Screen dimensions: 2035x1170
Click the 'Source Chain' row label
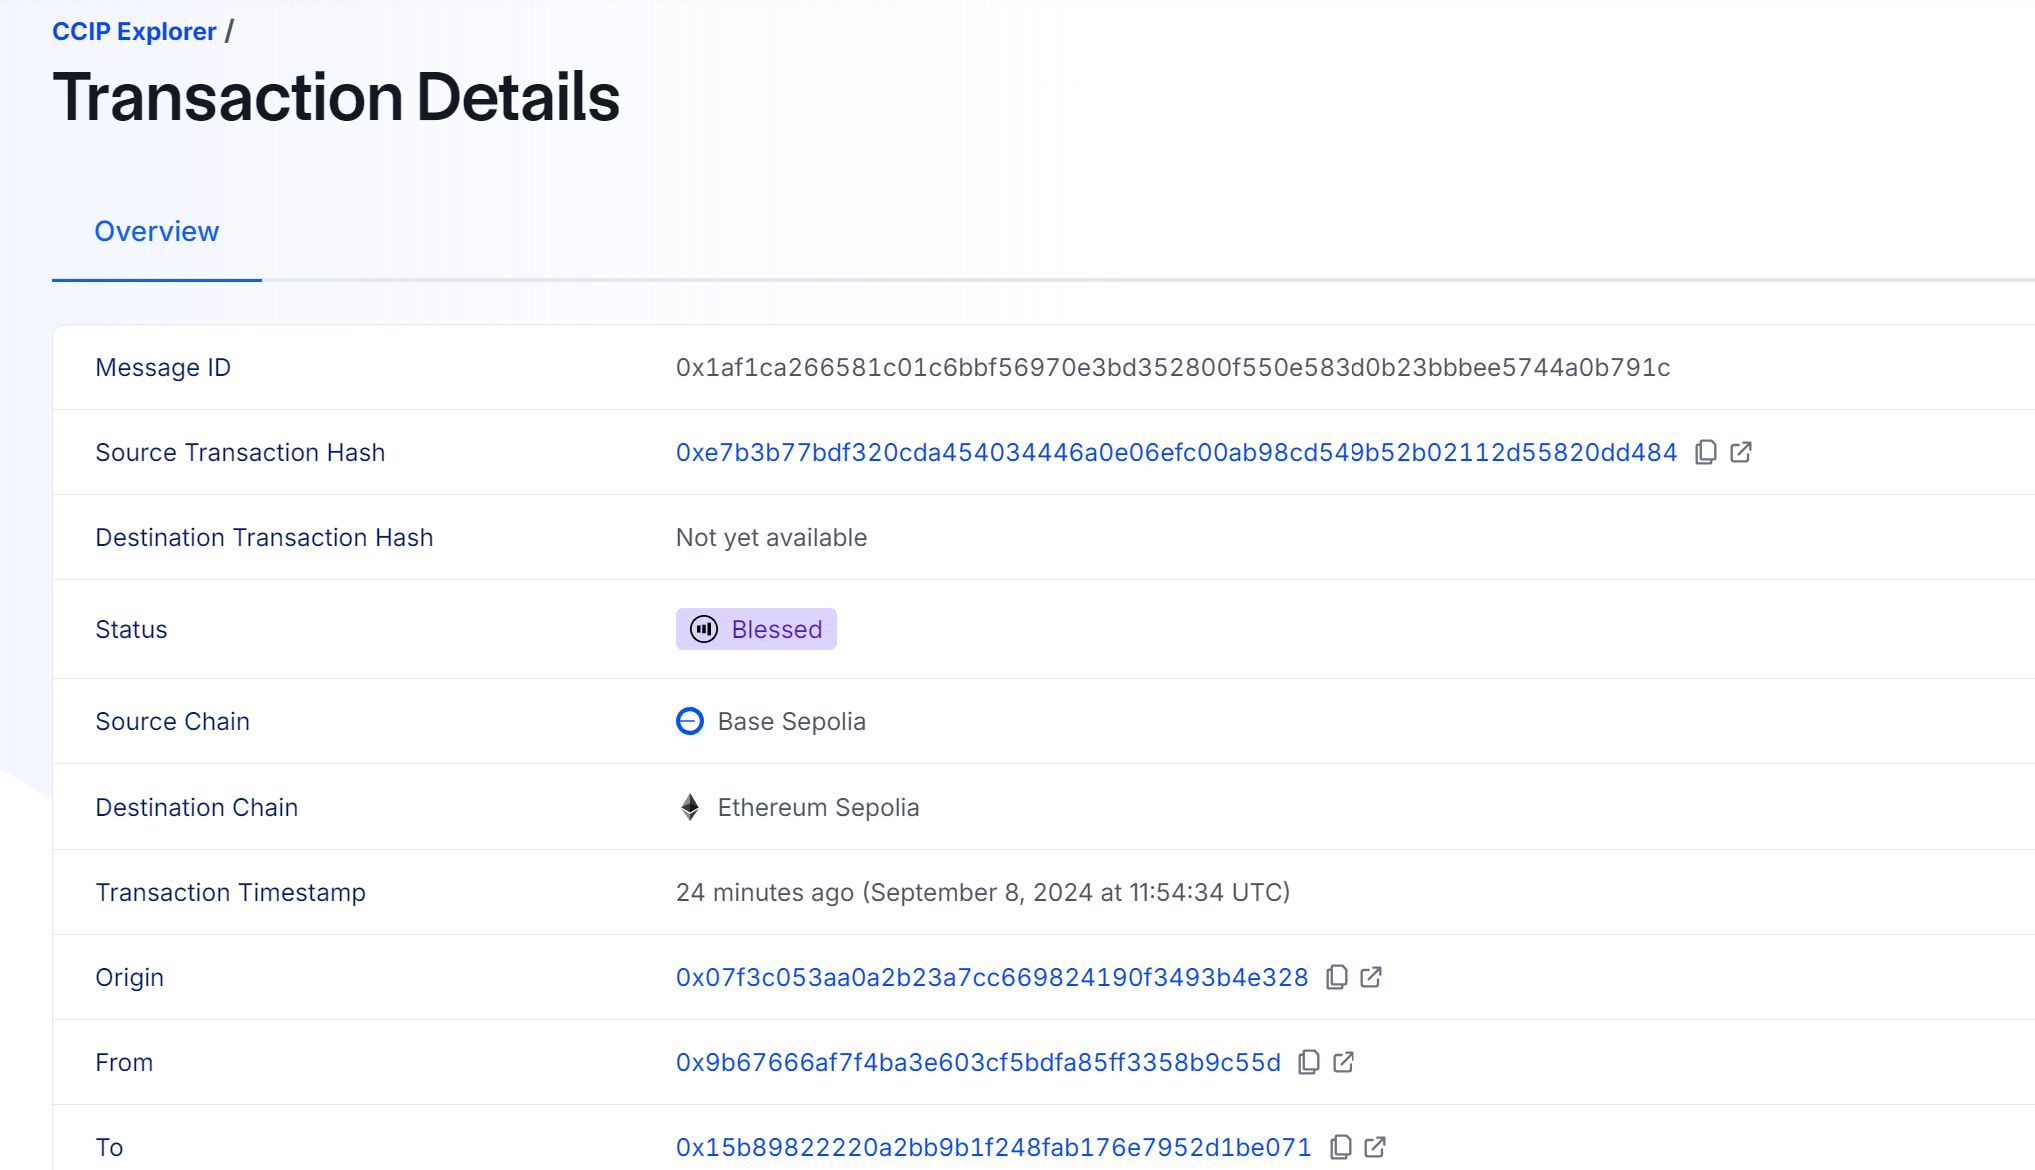[x=172, y=721]
